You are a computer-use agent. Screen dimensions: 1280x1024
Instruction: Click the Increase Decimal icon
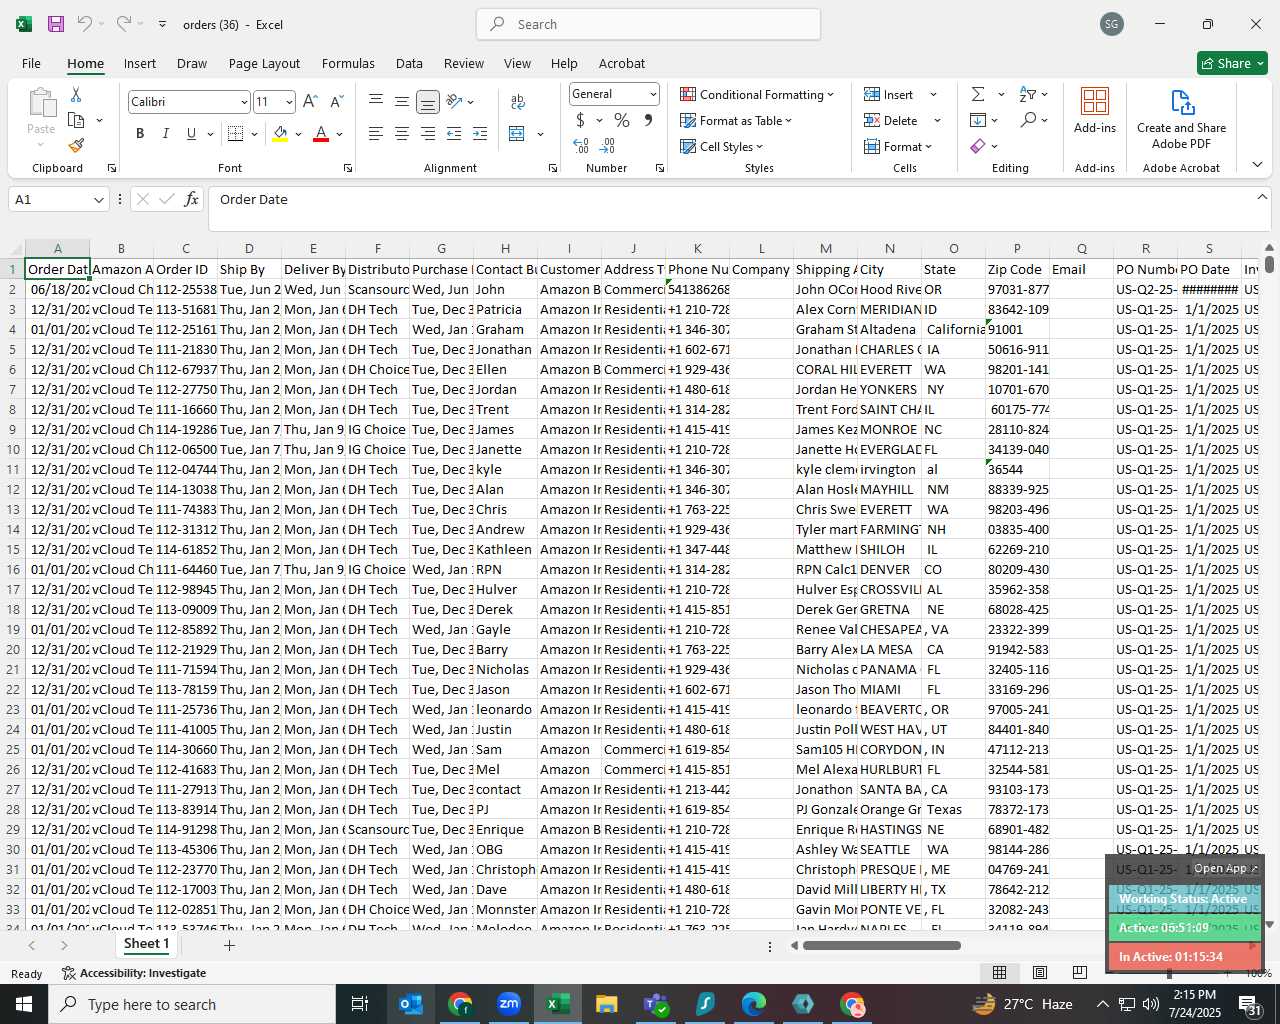581,146
